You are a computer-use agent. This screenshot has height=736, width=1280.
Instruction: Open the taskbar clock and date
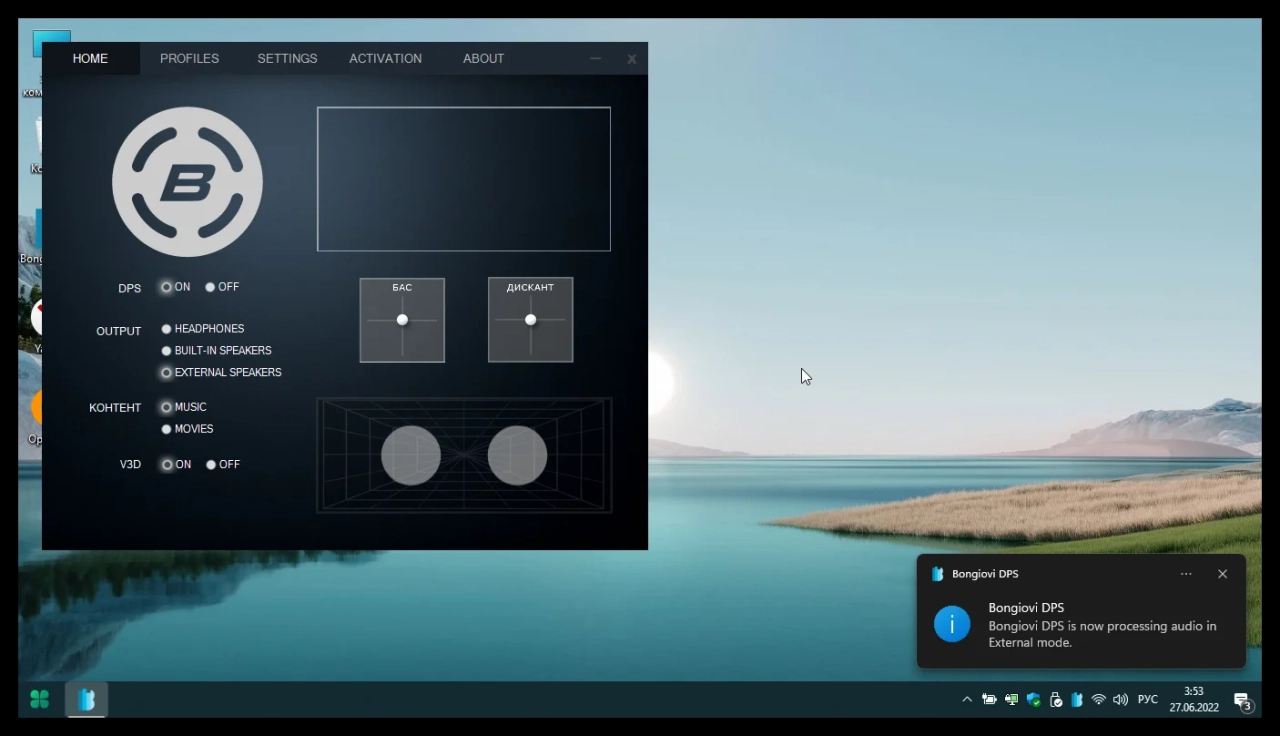[1194, 699]
